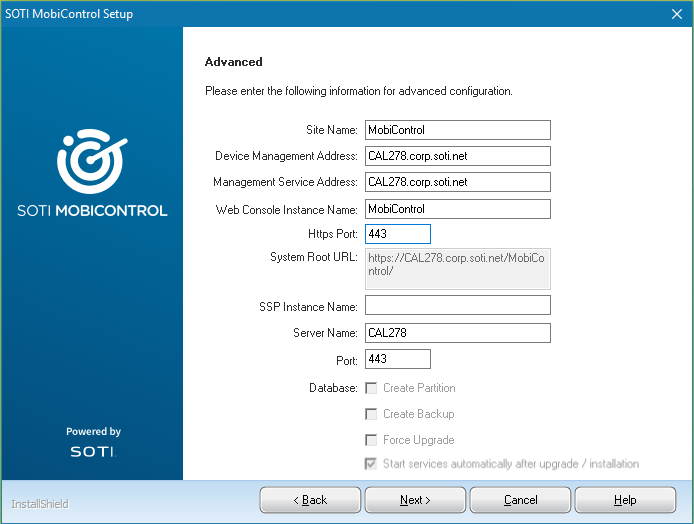The height and width of the screenshot is (524, 694).
Task: Toggle Start services automatically checkbox
Action: 372,464
